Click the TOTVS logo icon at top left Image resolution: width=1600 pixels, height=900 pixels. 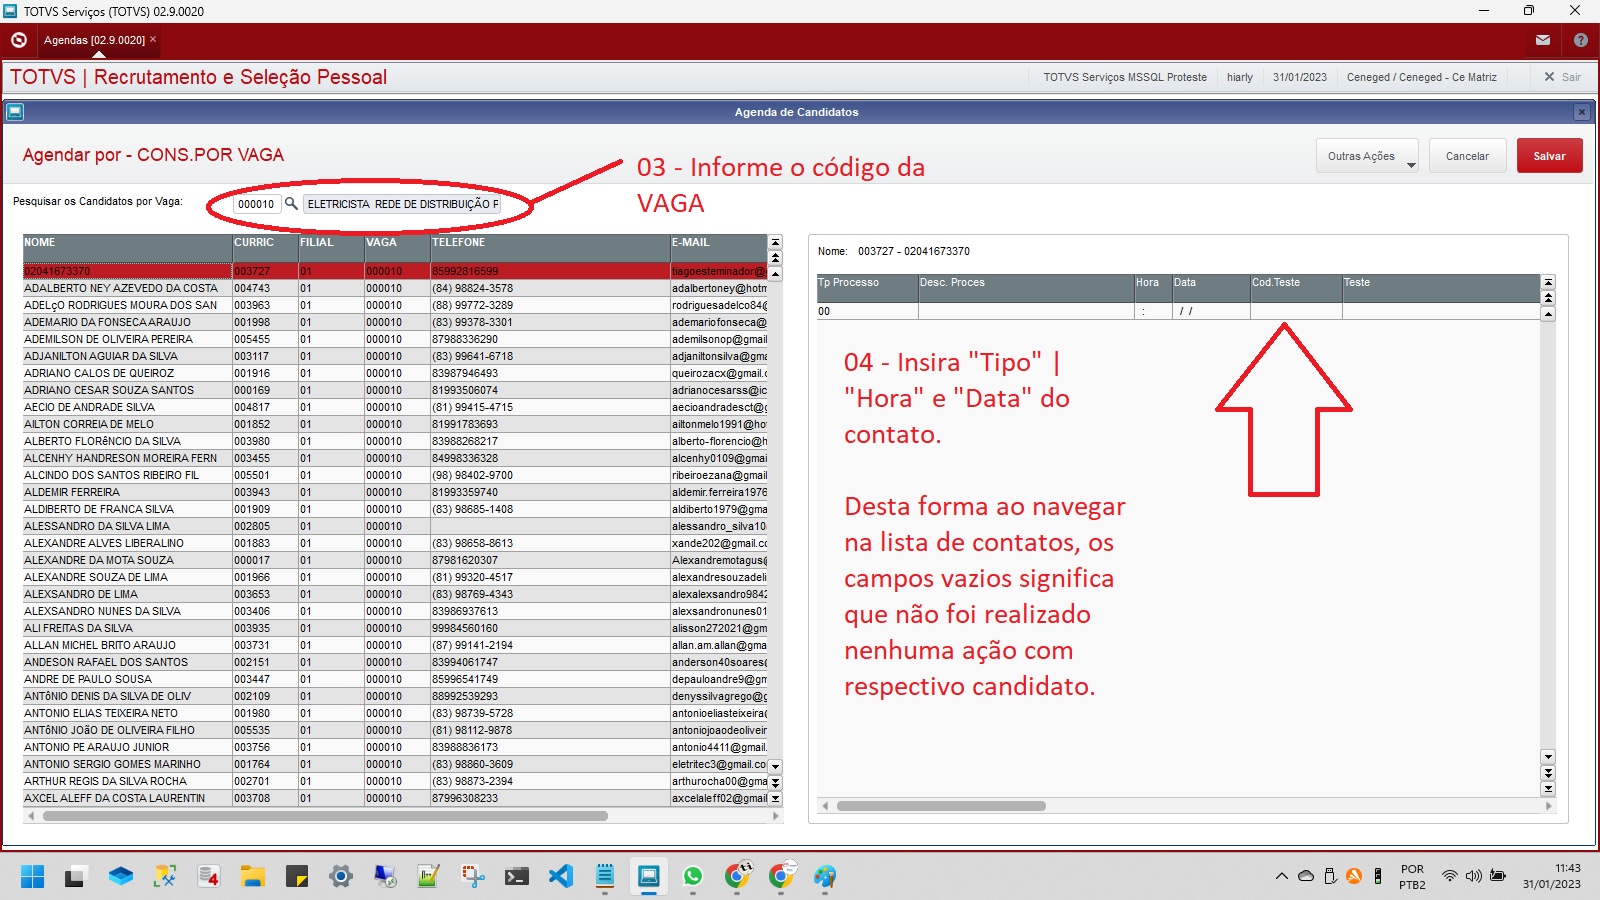(18, 40)
